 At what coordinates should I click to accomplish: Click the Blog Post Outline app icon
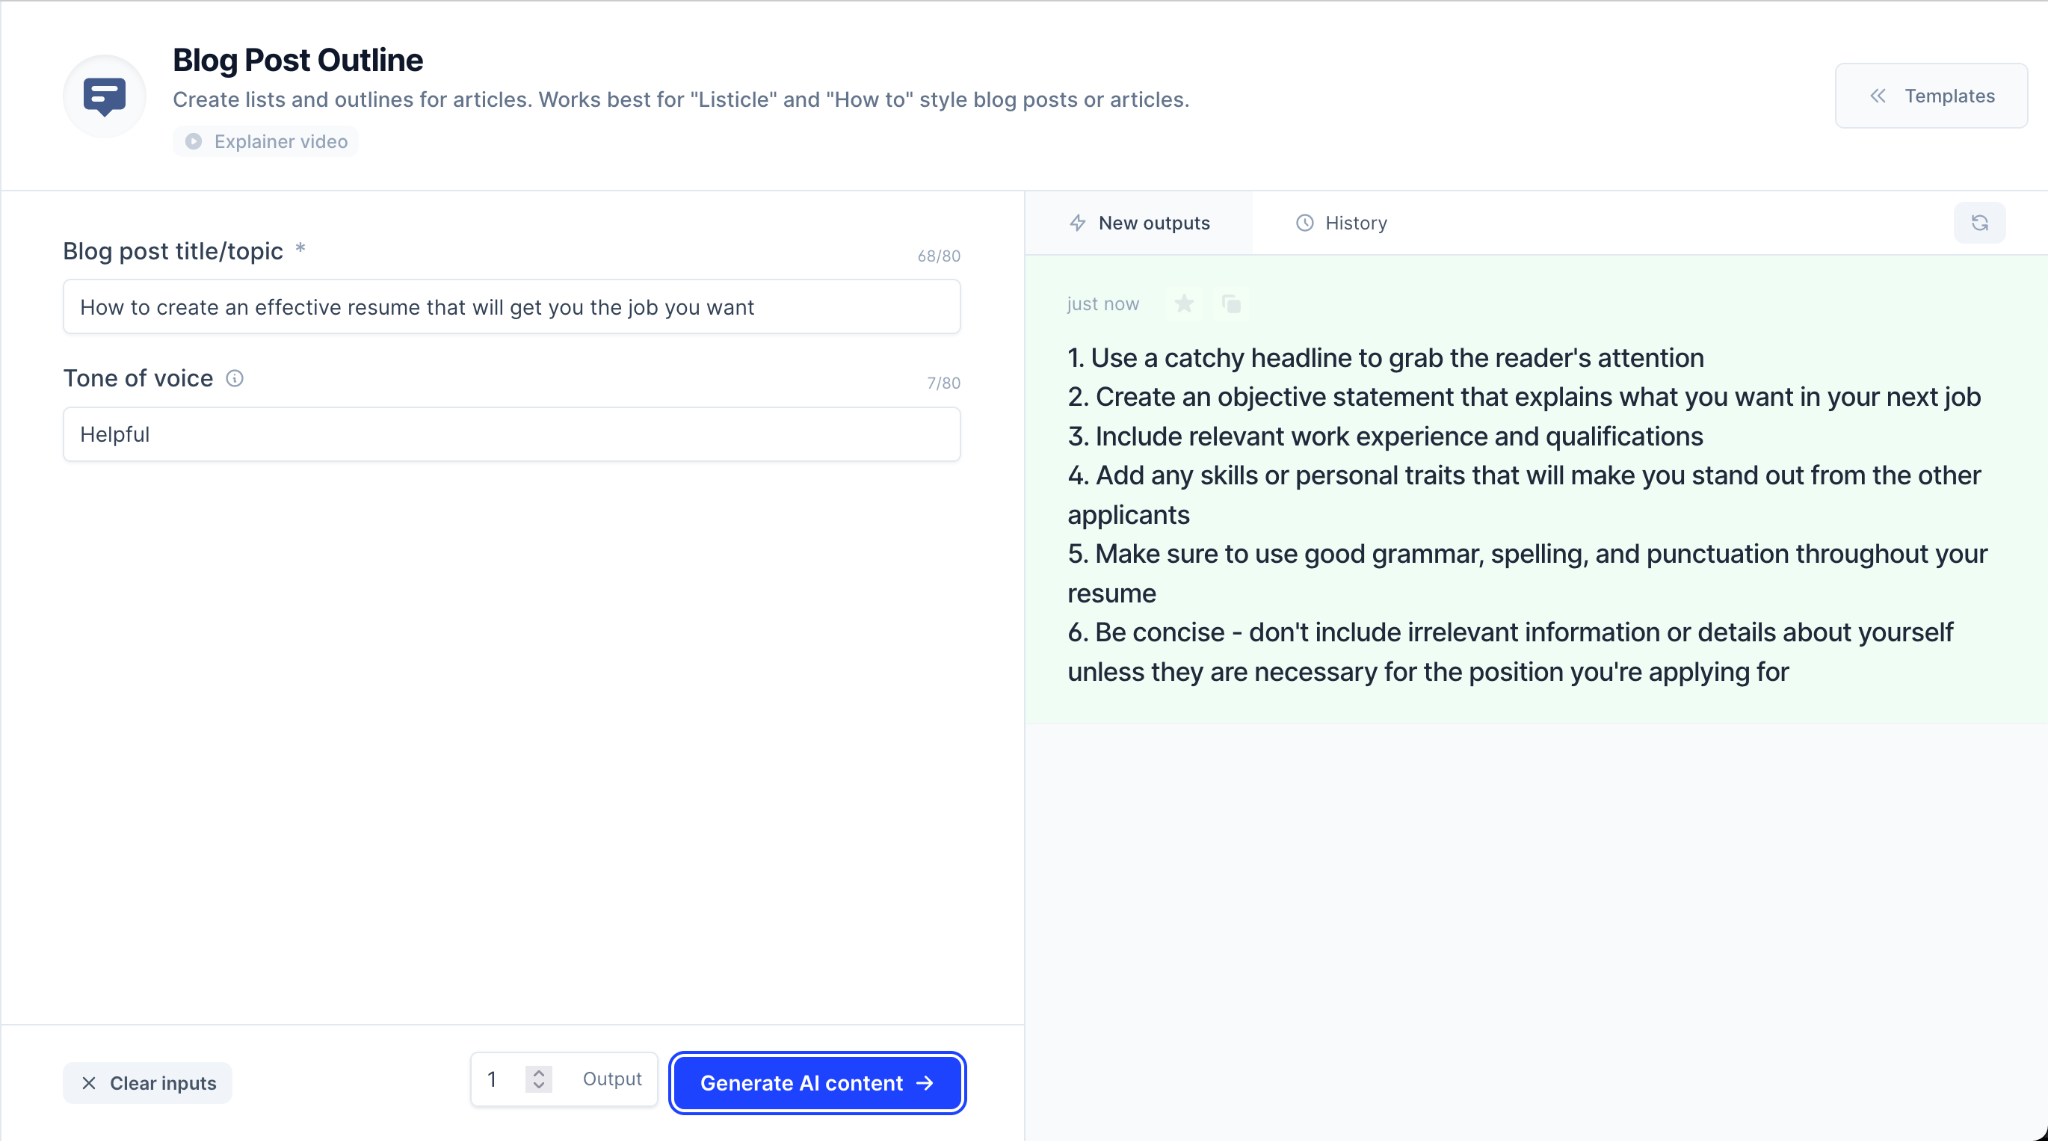coord(105,96)
